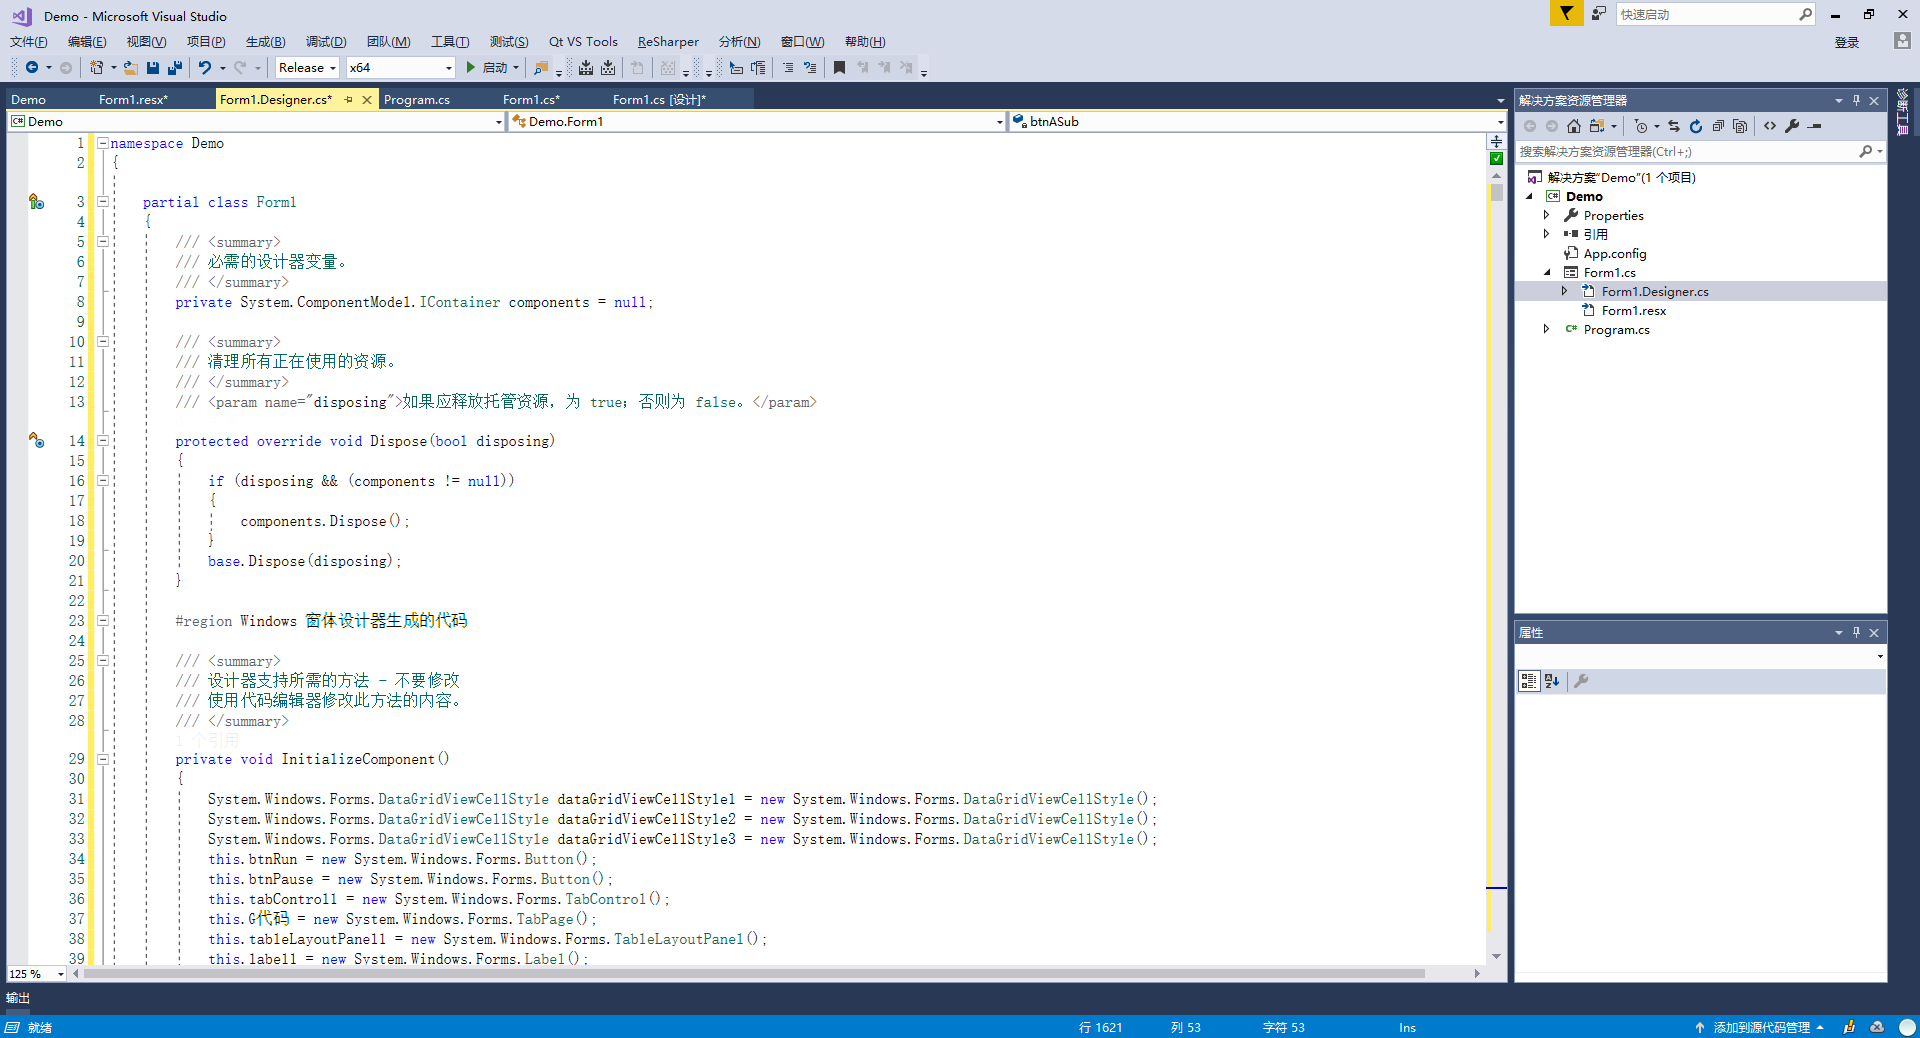Click add to source control in status bar
The height and width of the screenshot is (1038, 1920).
(x=1761, y=1028)
